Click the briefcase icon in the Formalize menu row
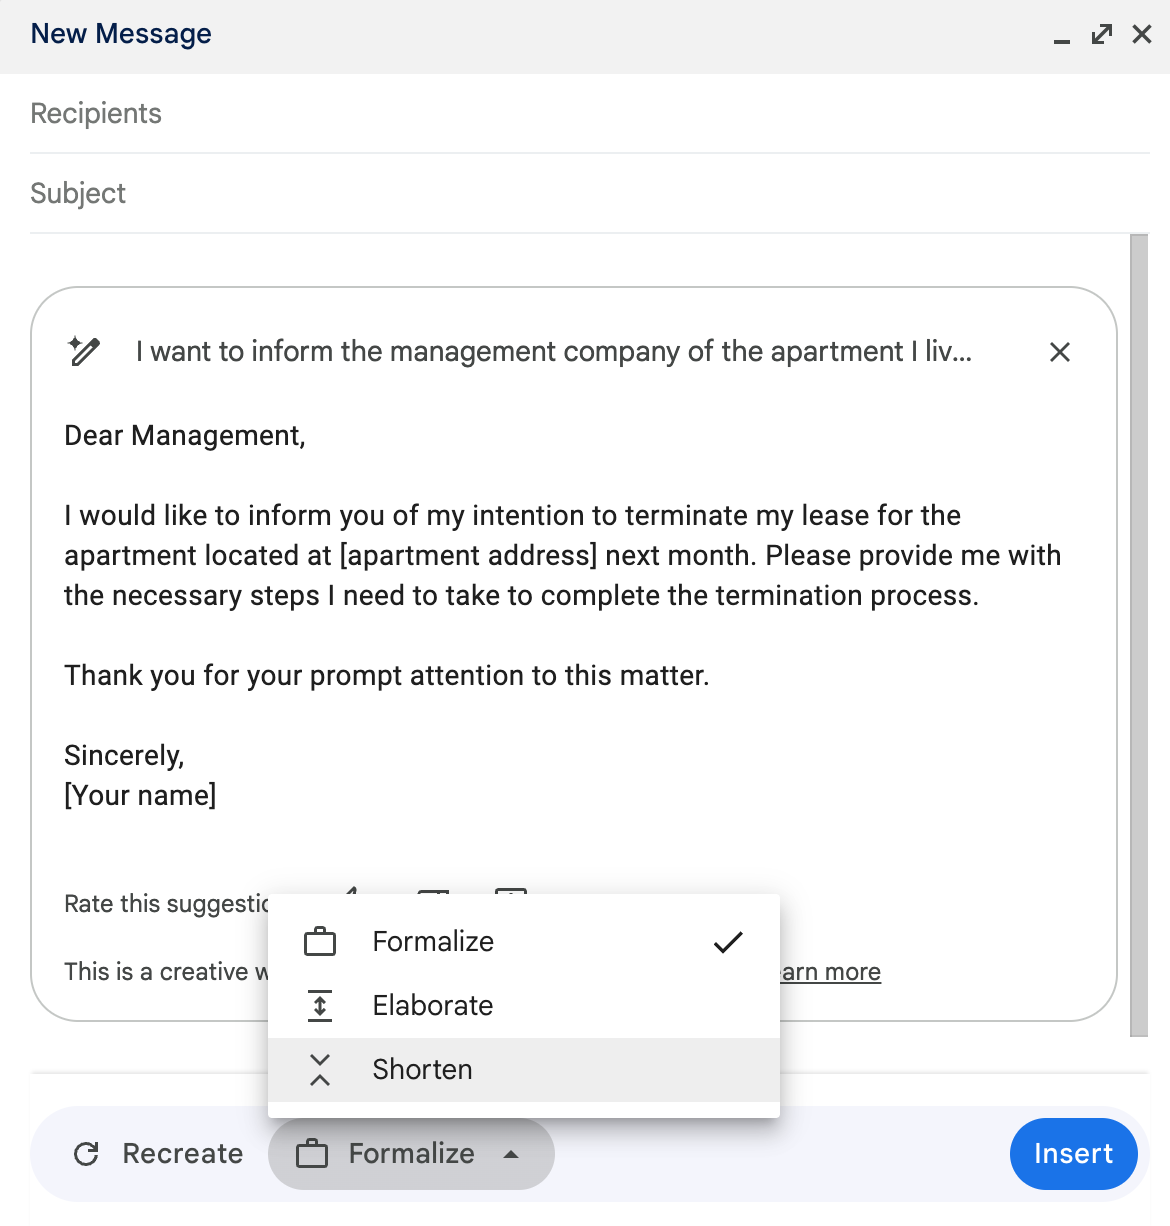Viewport: 1170px width, 1226px height. coord(320,942)
